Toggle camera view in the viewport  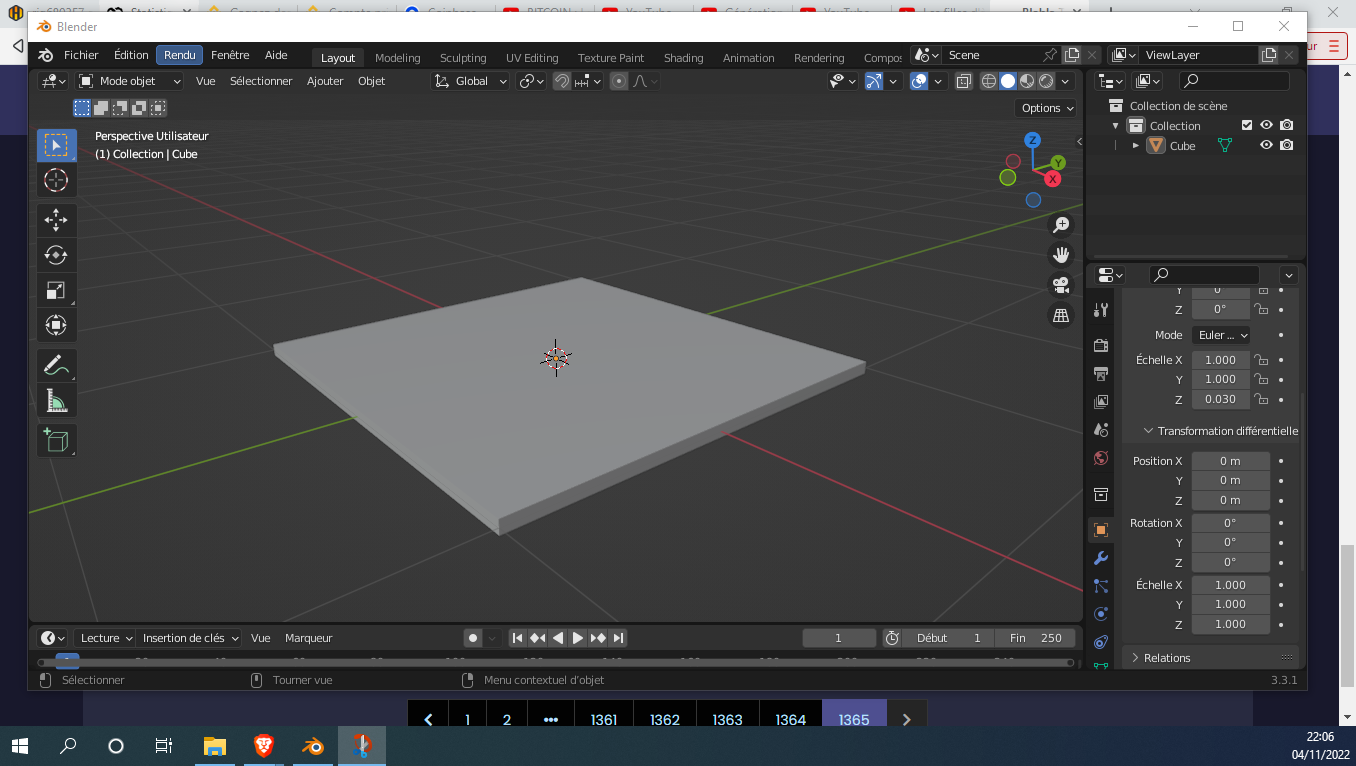[x=1061, y=285]
